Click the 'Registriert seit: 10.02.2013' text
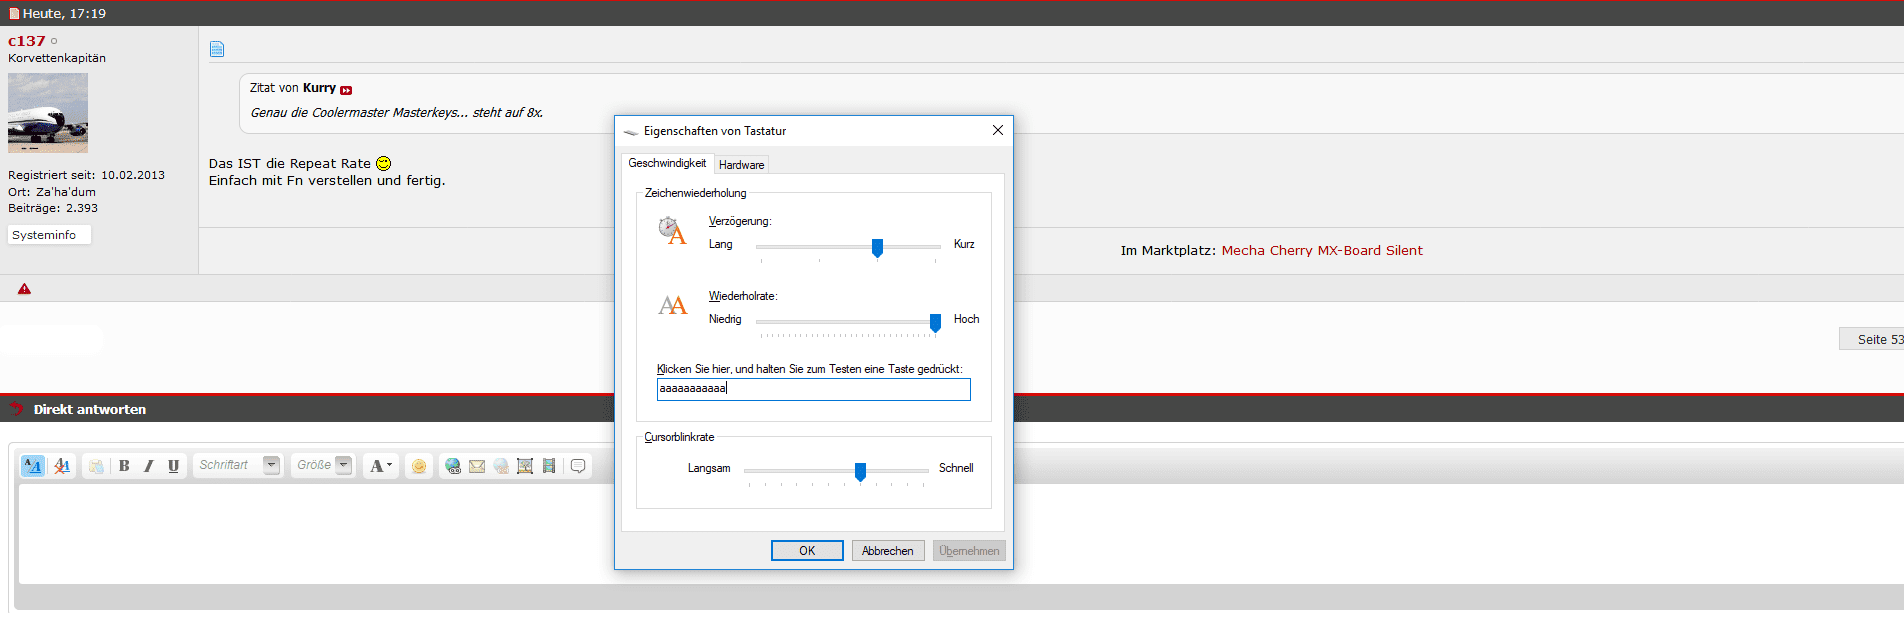 click(86, 175)
